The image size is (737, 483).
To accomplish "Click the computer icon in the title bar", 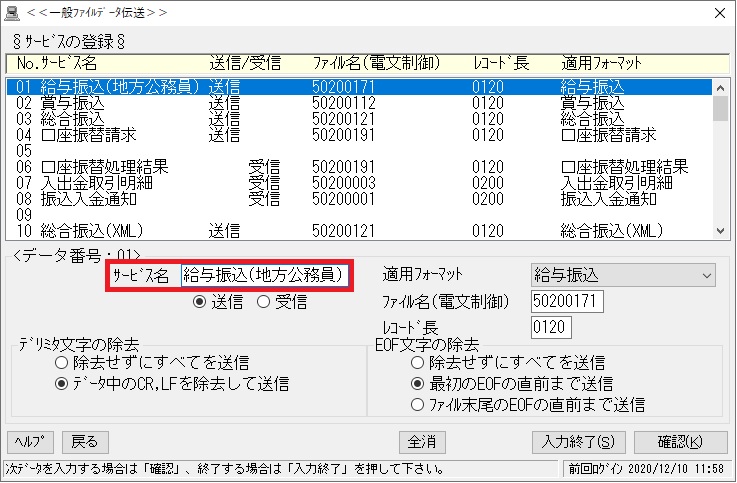I will (x=12, y=13).
